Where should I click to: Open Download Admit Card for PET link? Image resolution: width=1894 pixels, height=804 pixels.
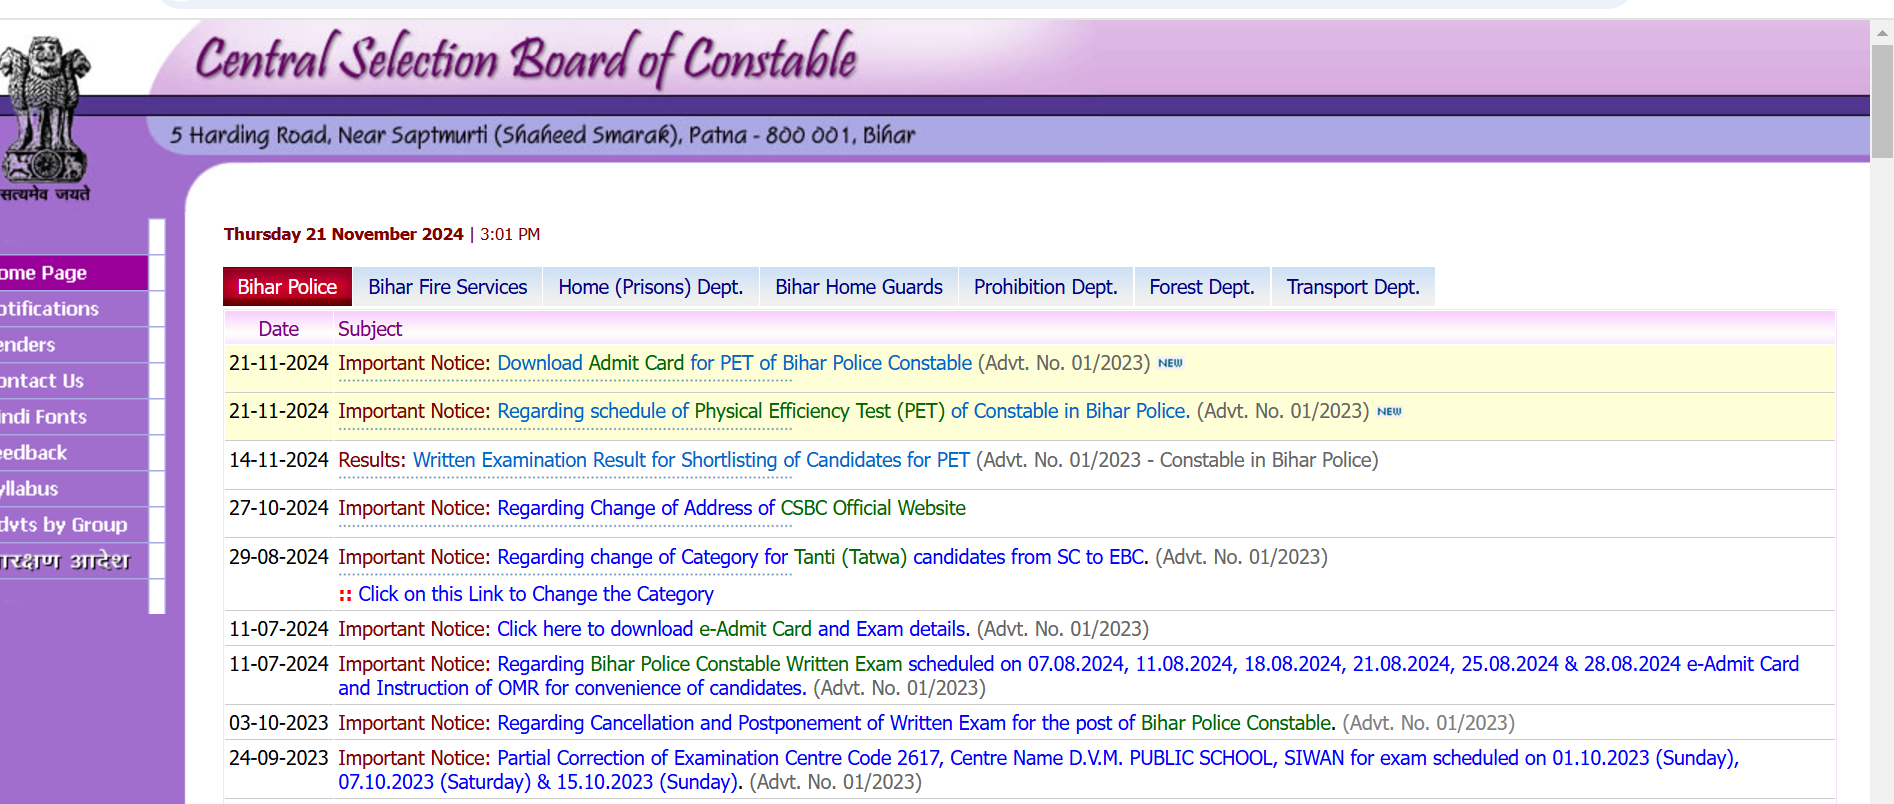coord(734,363)
